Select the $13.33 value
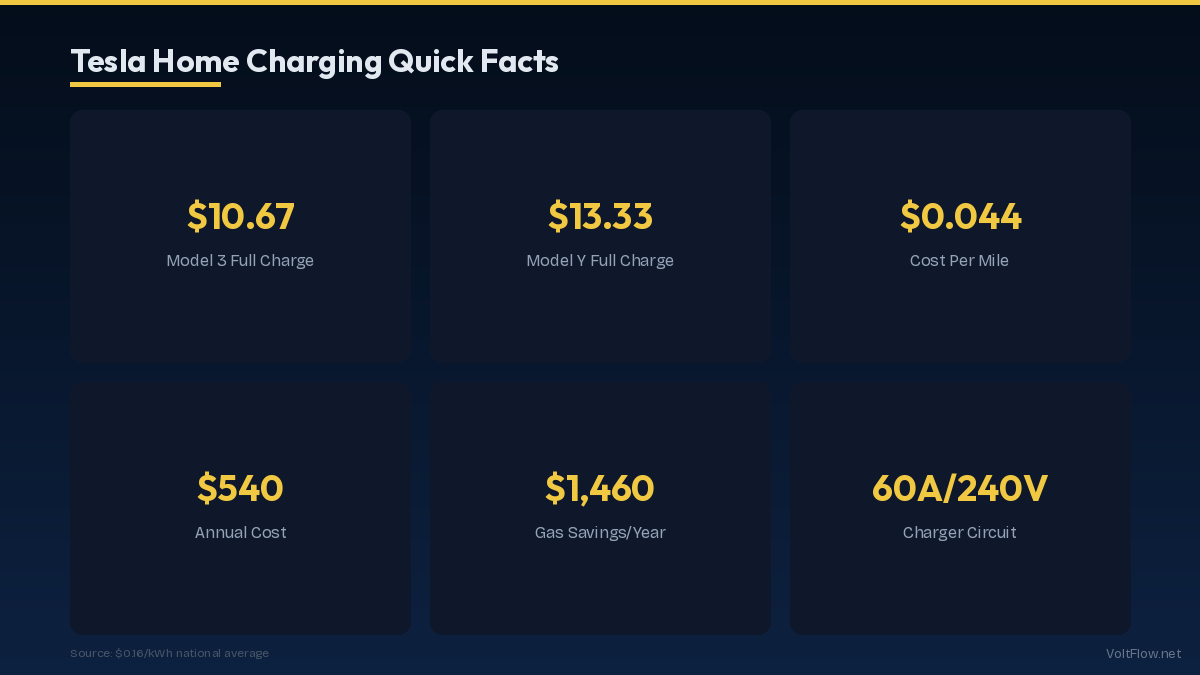 600,216
